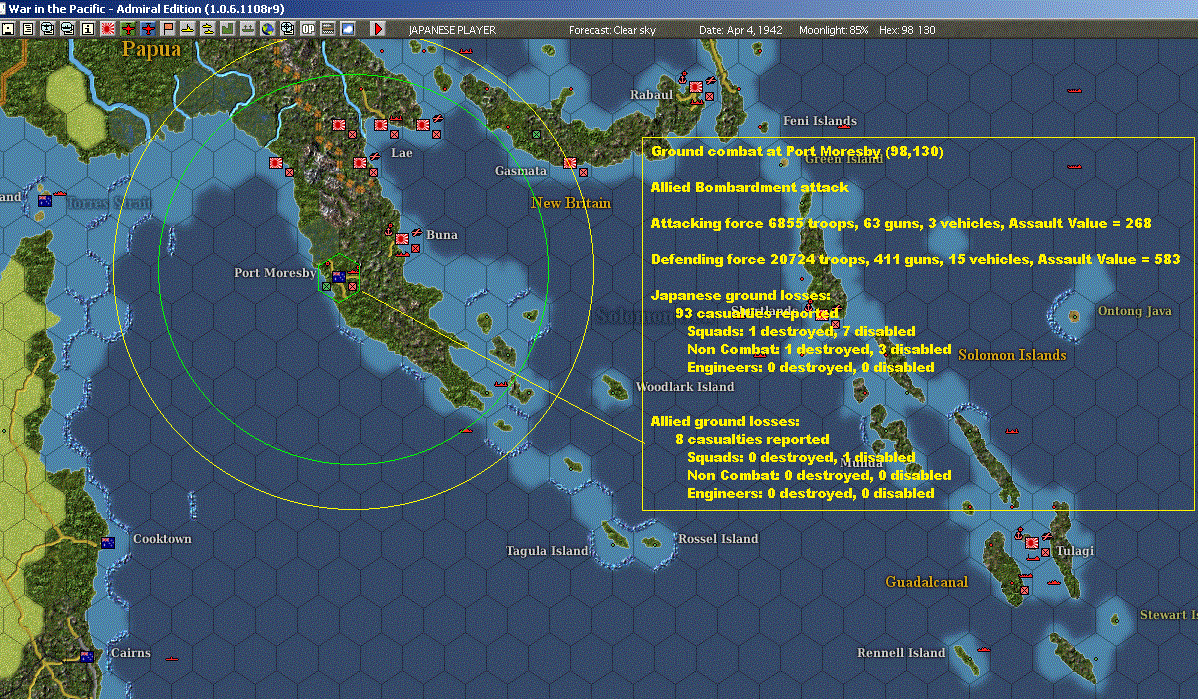Viewport: 1198px width, 699px height.
Task: Click the 'Forecast: Clear sky' status text
Action: [x=612, y=30]
